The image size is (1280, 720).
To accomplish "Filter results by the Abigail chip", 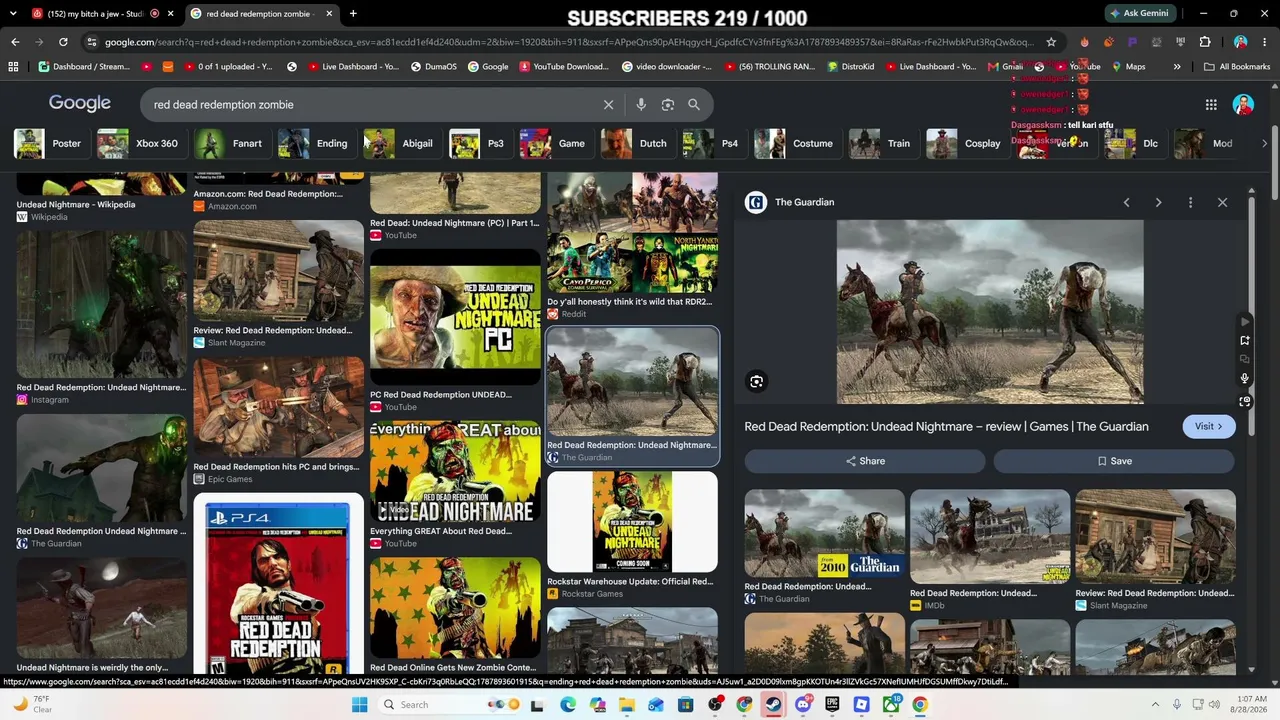I will tap(400, 143).
